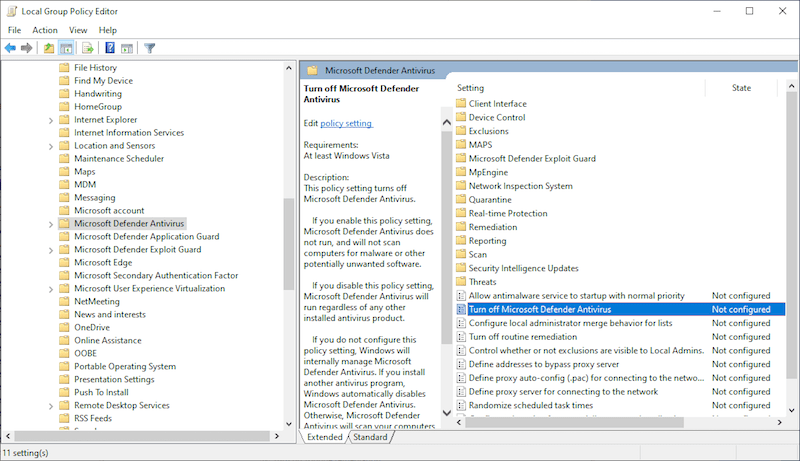Screen dimensions: 800x461
Task: Click the Quarantine folder icon
Action: coord(461,199)
